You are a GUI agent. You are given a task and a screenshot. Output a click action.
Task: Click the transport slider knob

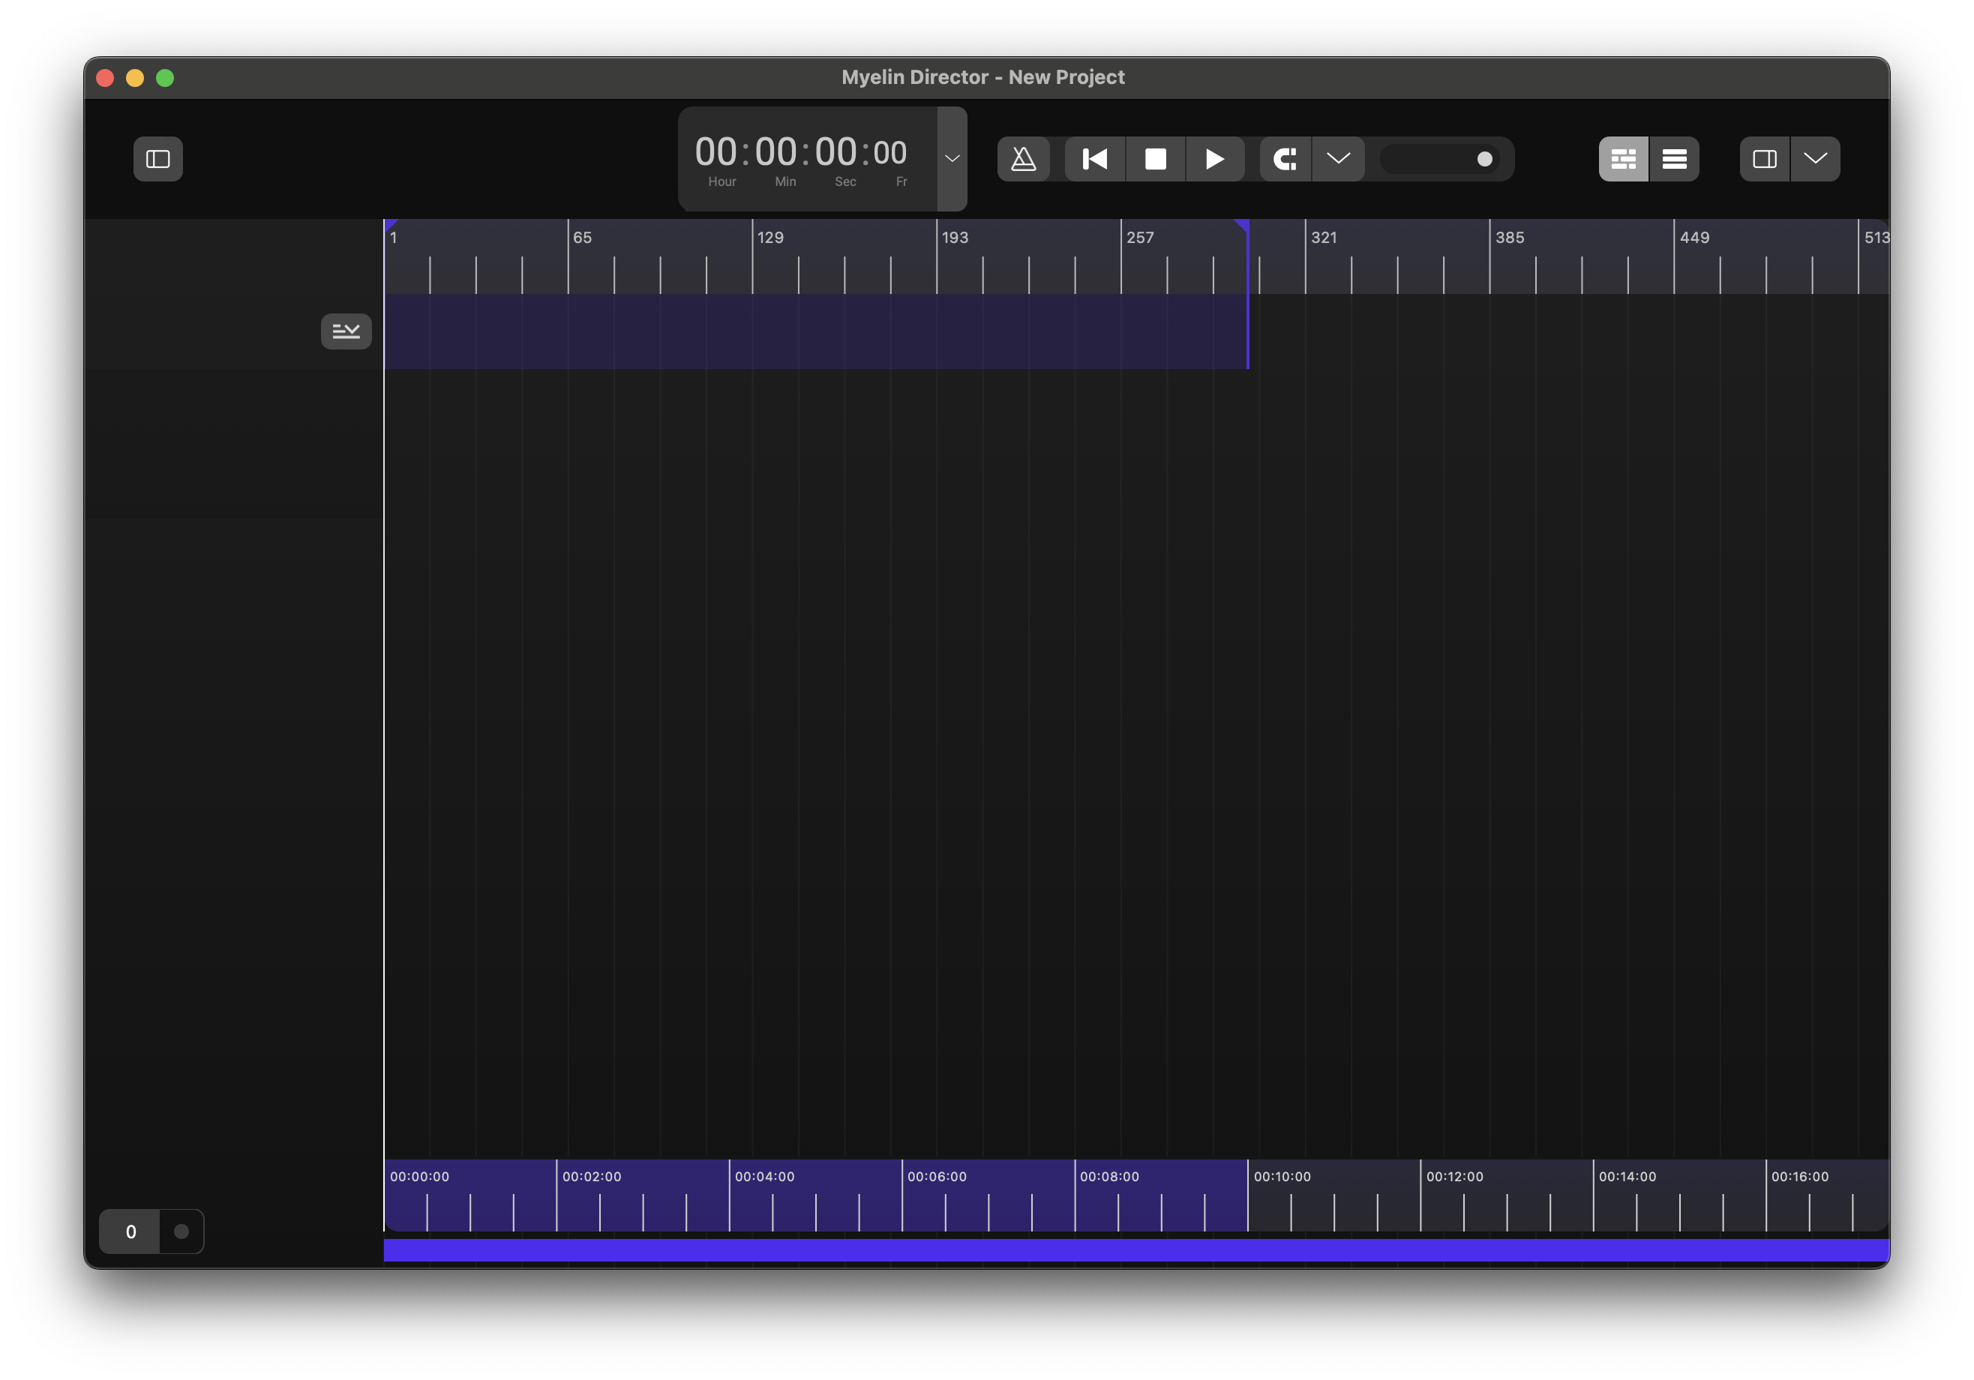[1484, 159]
